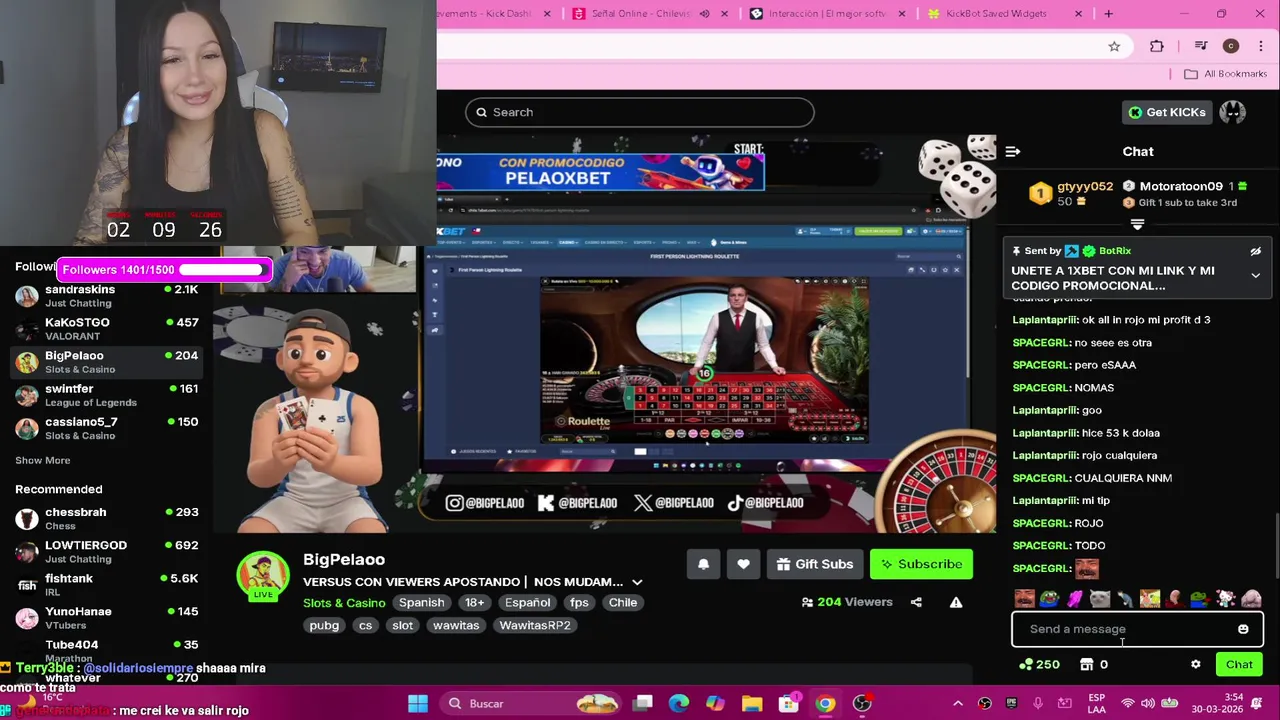Viewport: 1280px width, 720px height.
Task: Open browser extensions puzzle icon
Action: pyautogui.click(x=1157, y=46)
